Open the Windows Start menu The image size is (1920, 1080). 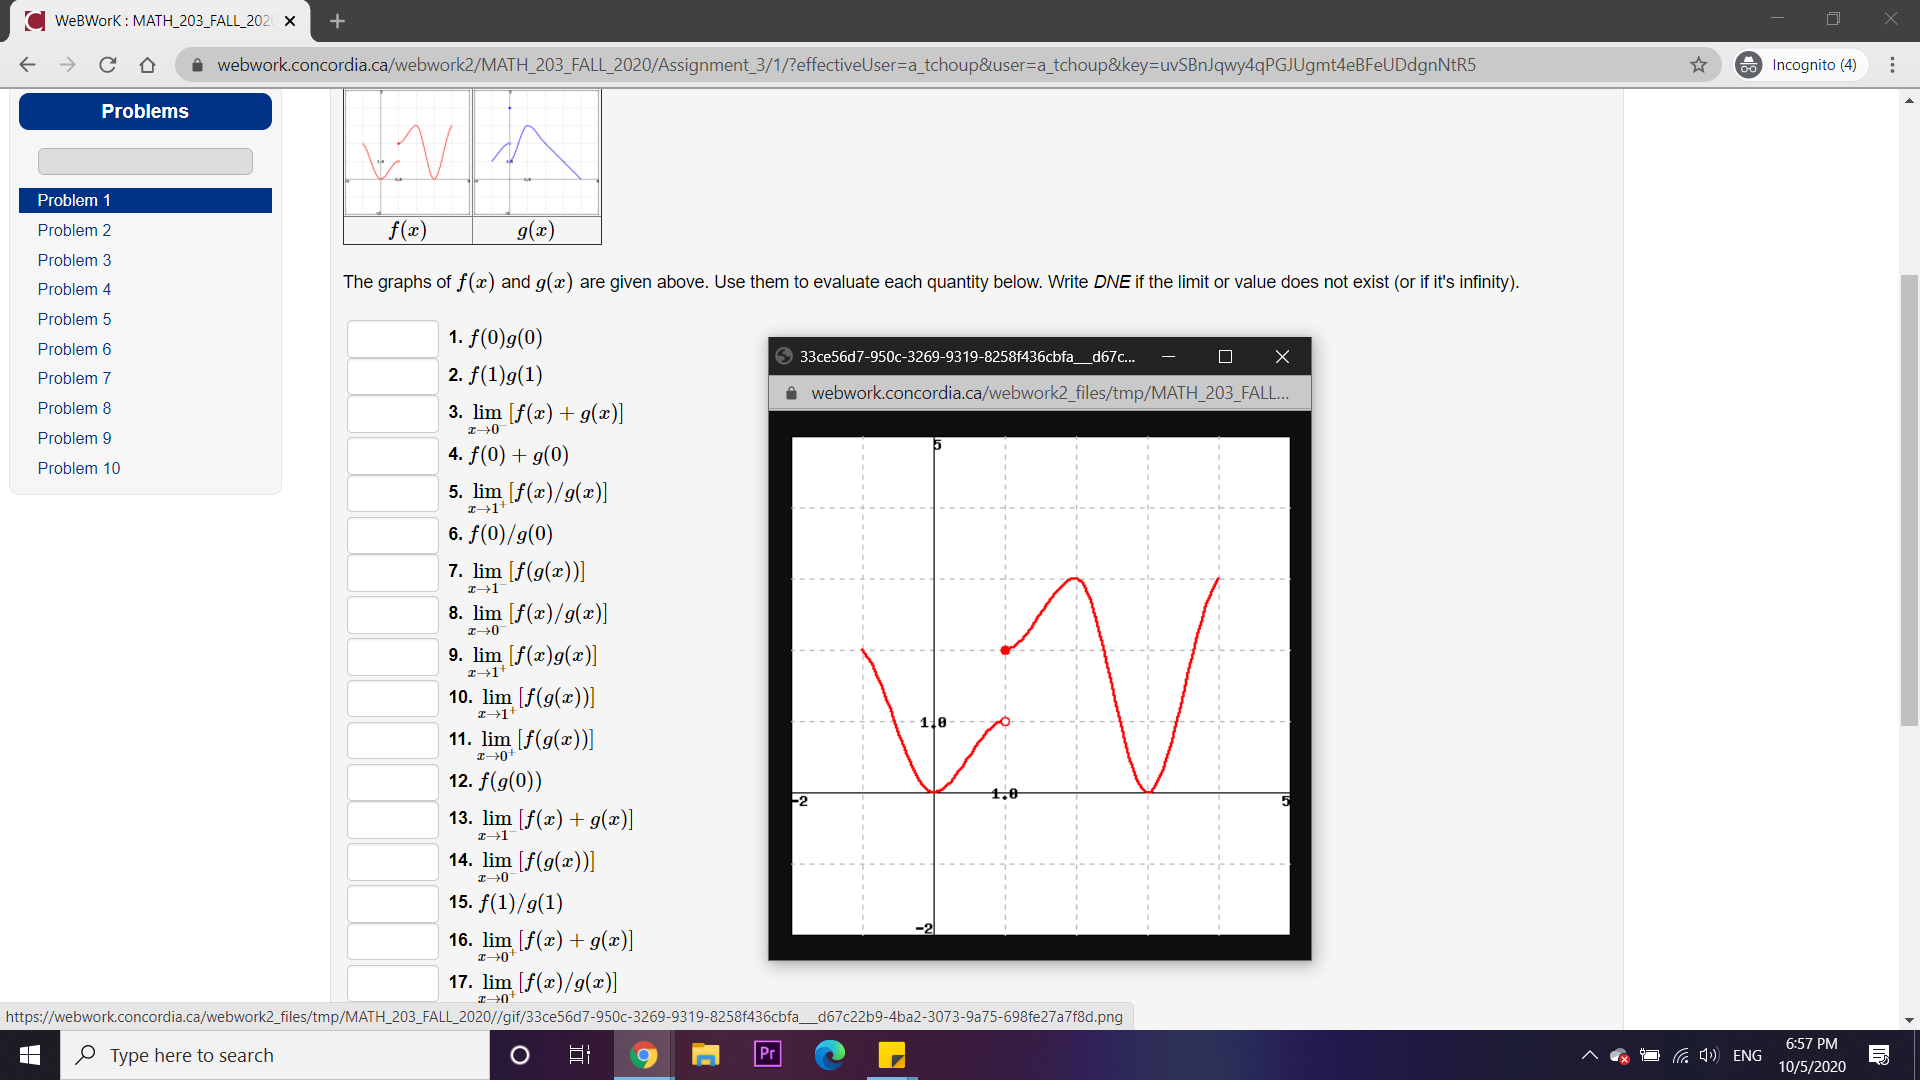click(29, 1054)
